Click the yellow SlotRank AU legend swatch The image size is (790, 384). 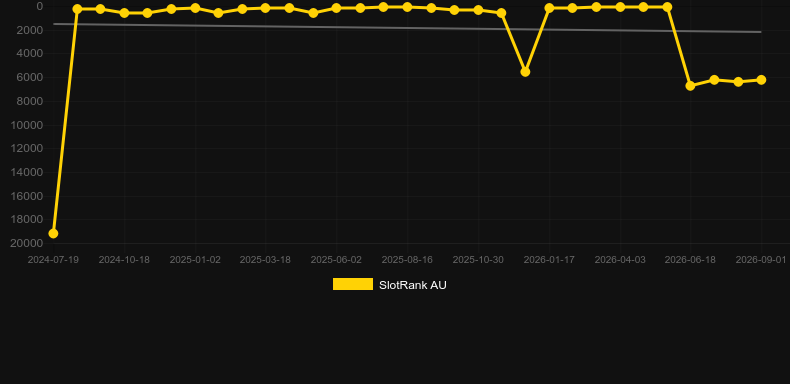353,284
